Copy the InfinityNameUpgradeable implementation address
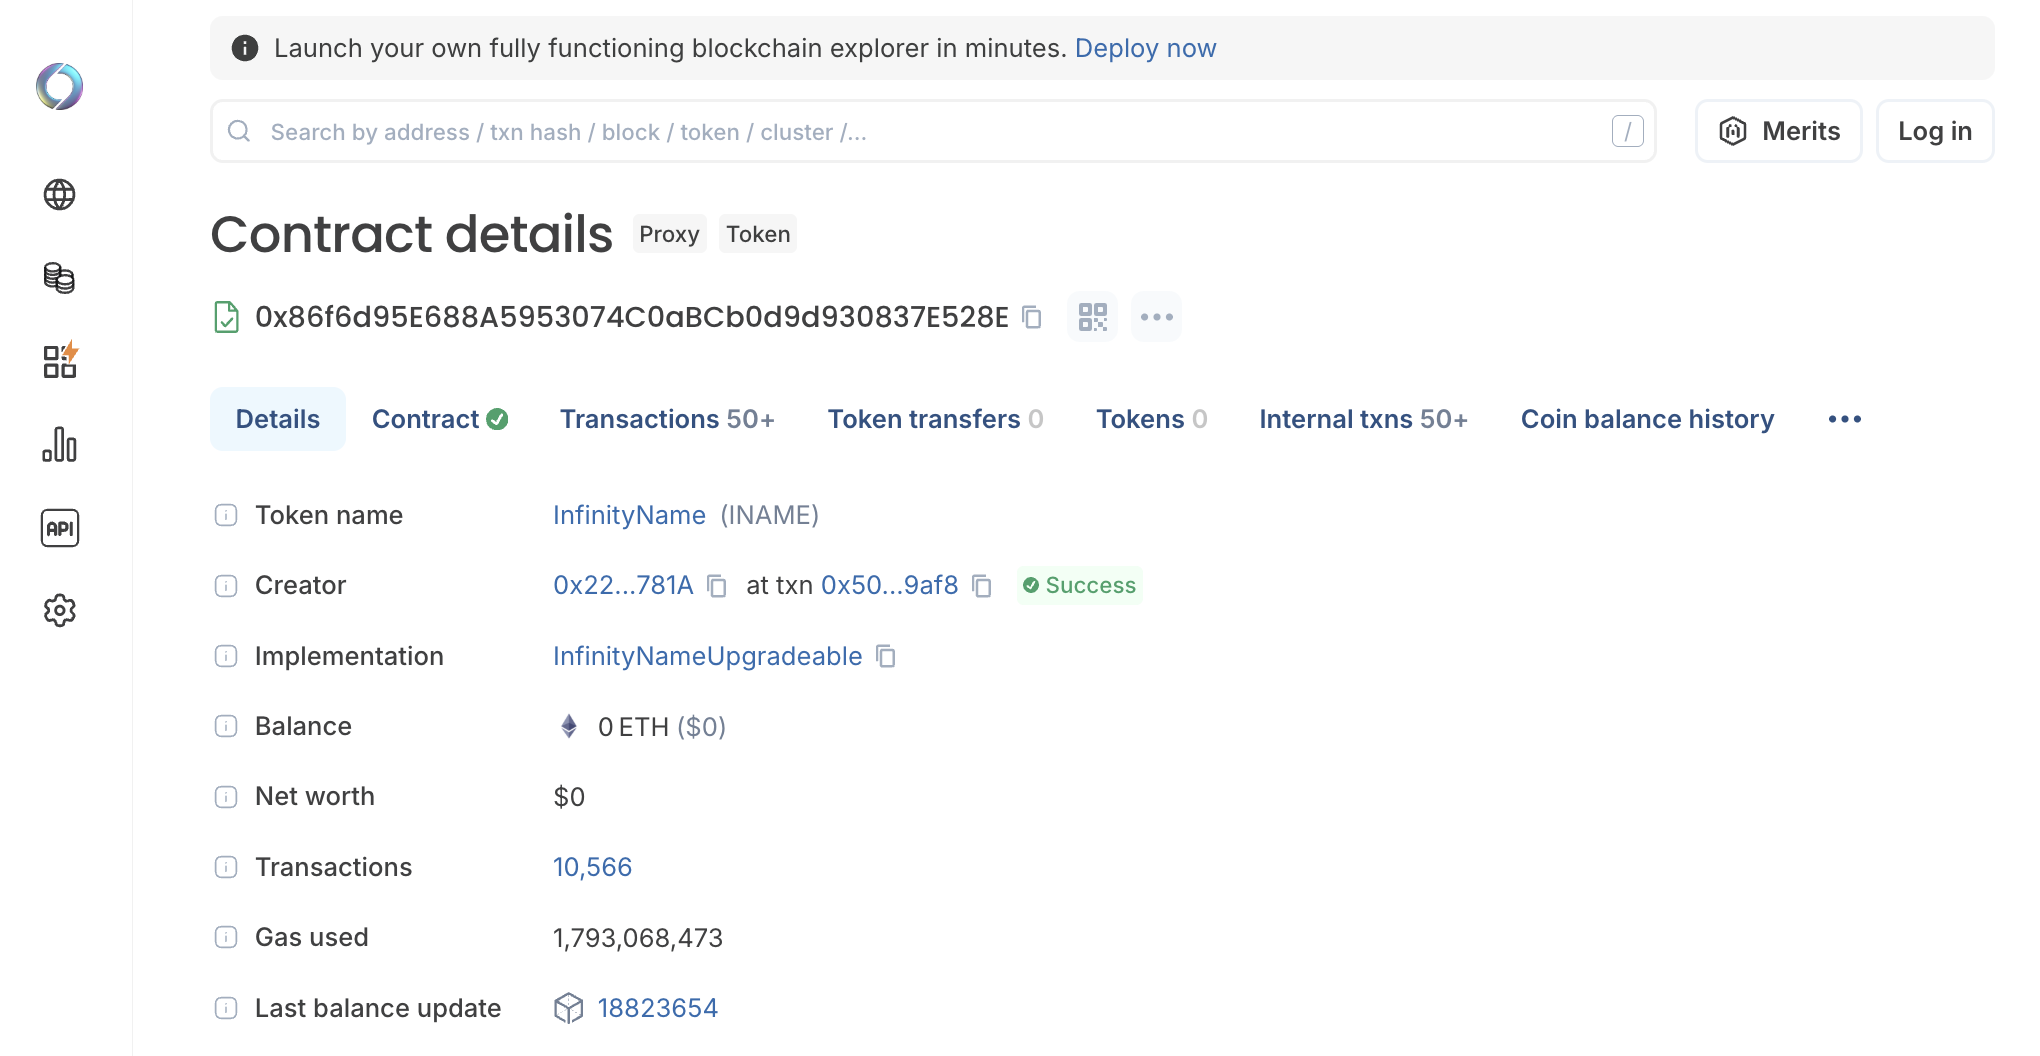The height and width of the screenshot is (1056, 2040). click(x=884, y=657)
